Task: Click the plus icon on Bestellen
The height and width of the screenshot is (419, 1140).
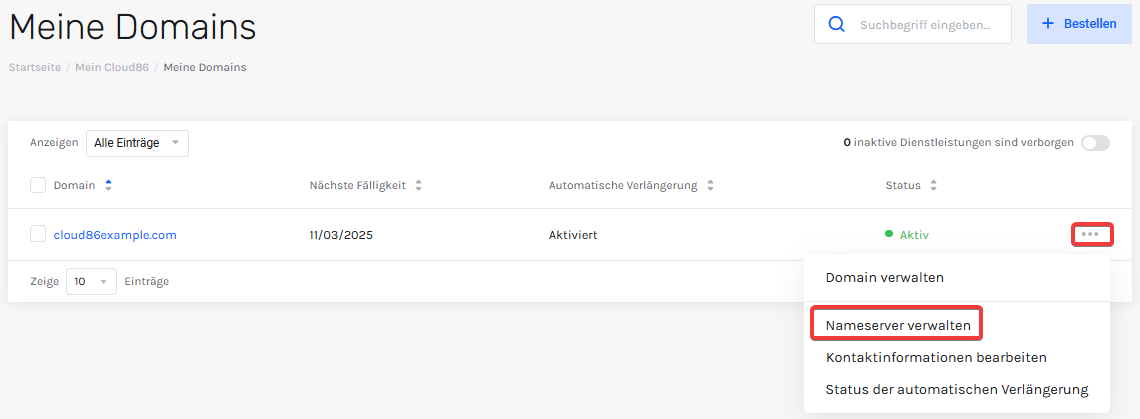Action: point(1048,24)
